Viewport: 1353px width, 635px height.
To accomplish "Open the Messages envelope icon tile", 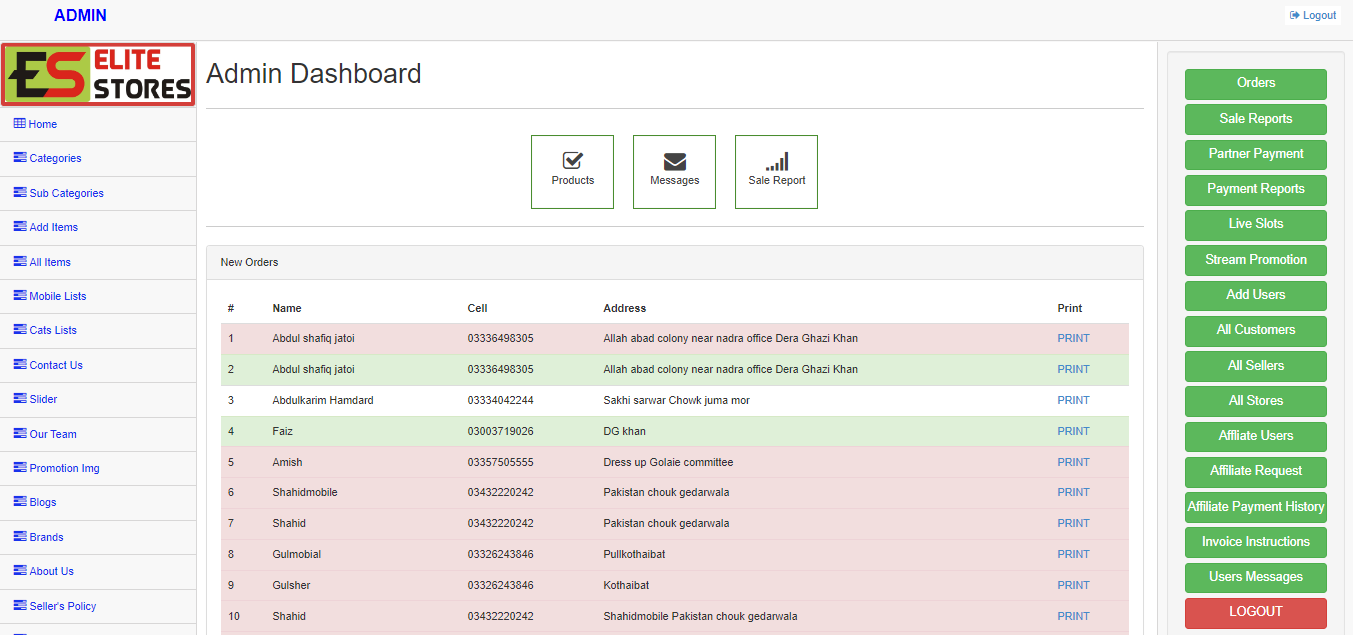I will pyautogui.click(x=674, y=161).
